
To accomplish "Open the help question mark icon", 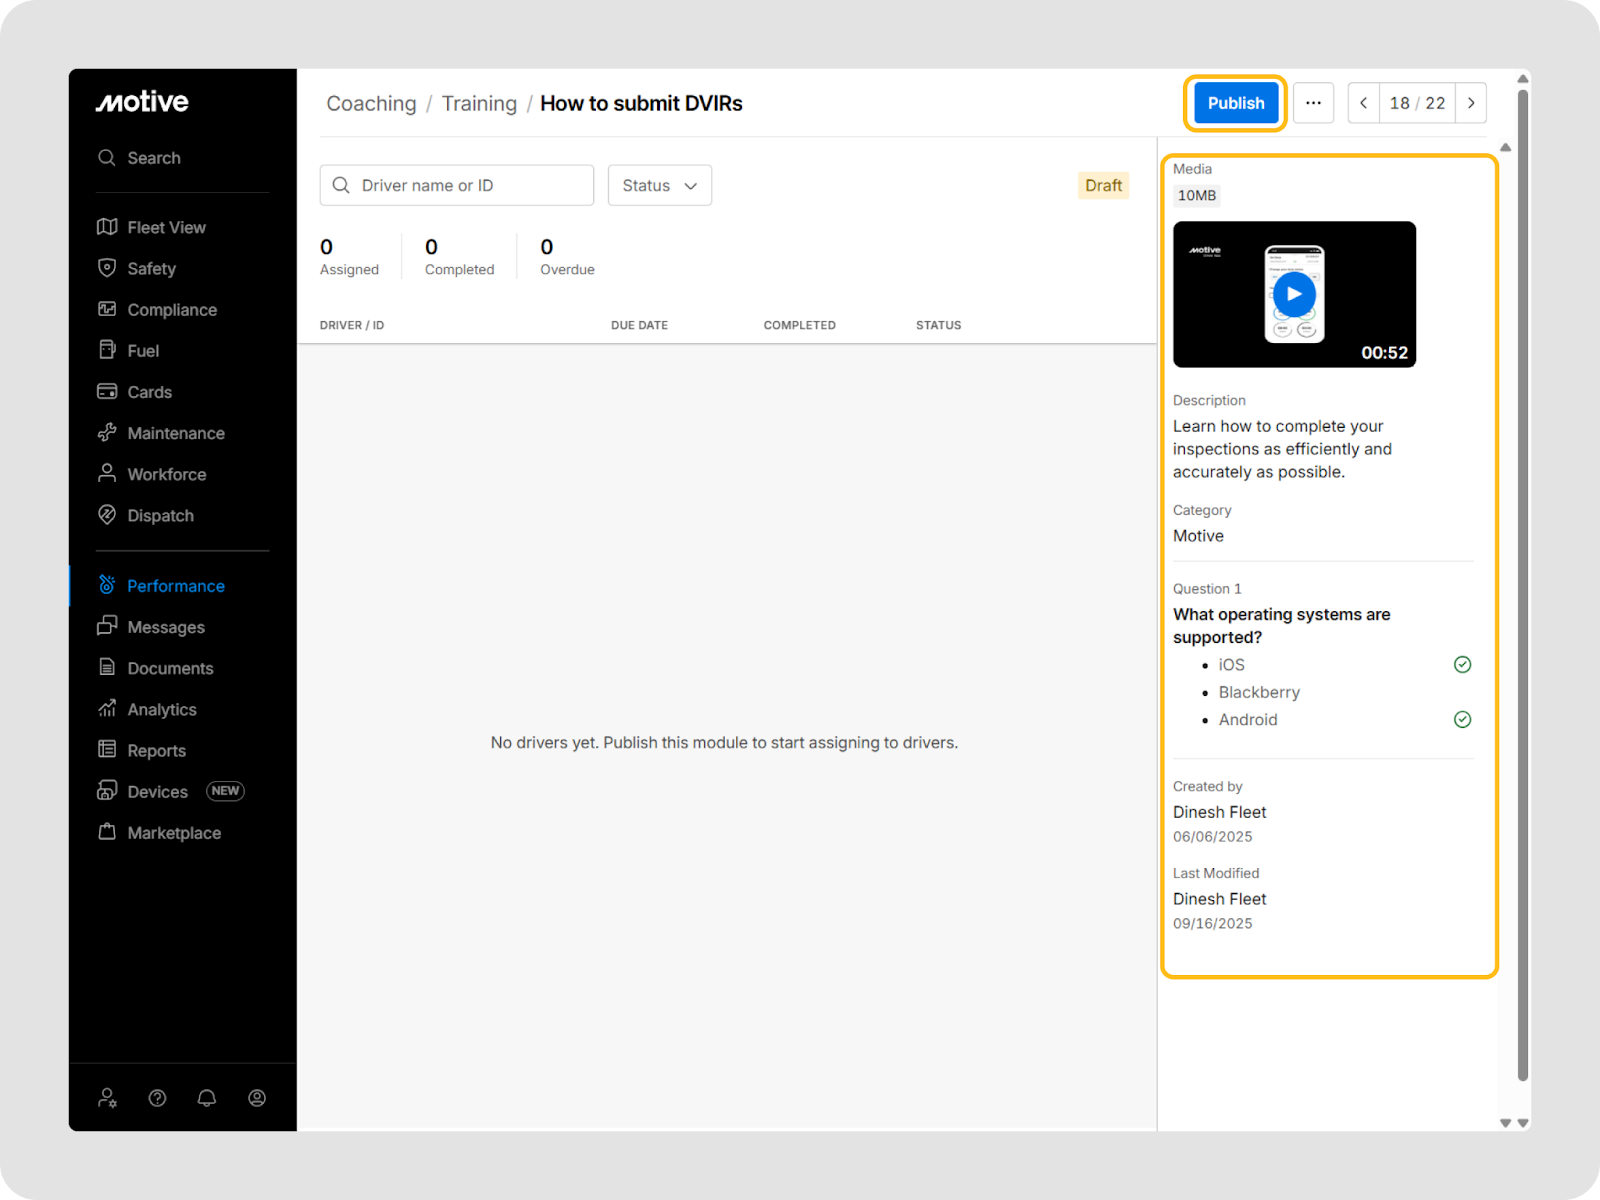I will 157,1098.
